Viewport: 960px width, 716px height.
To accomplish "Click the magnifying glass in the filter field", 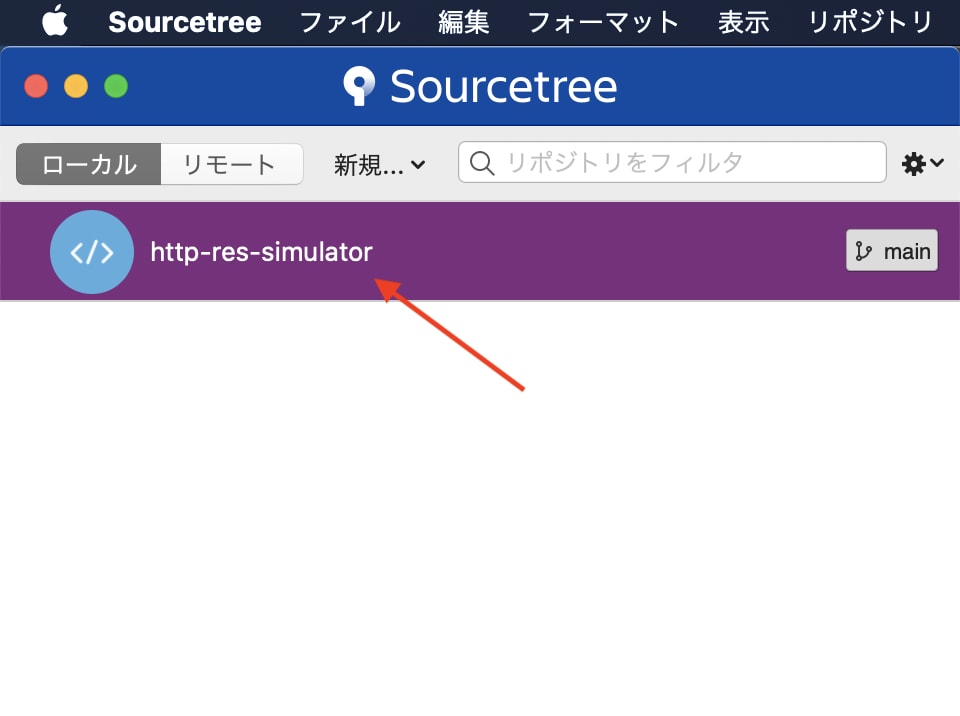I will 482,162.
